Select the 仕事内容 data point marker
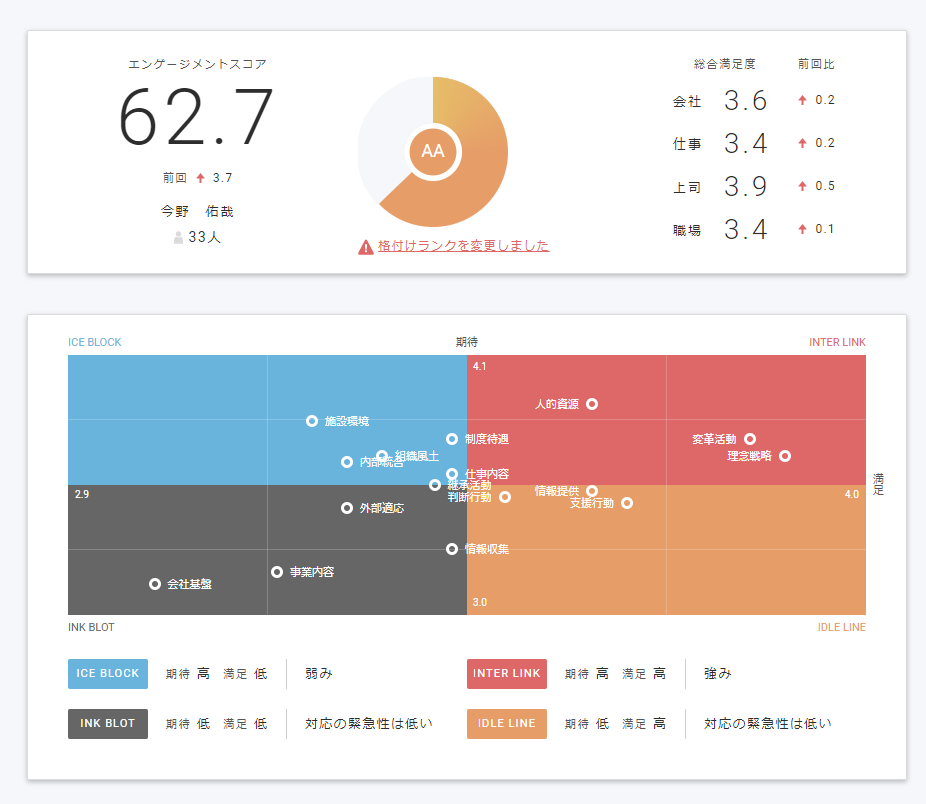Image resolution: width=926 pixels, height=804 pixels. click(452, 474)
